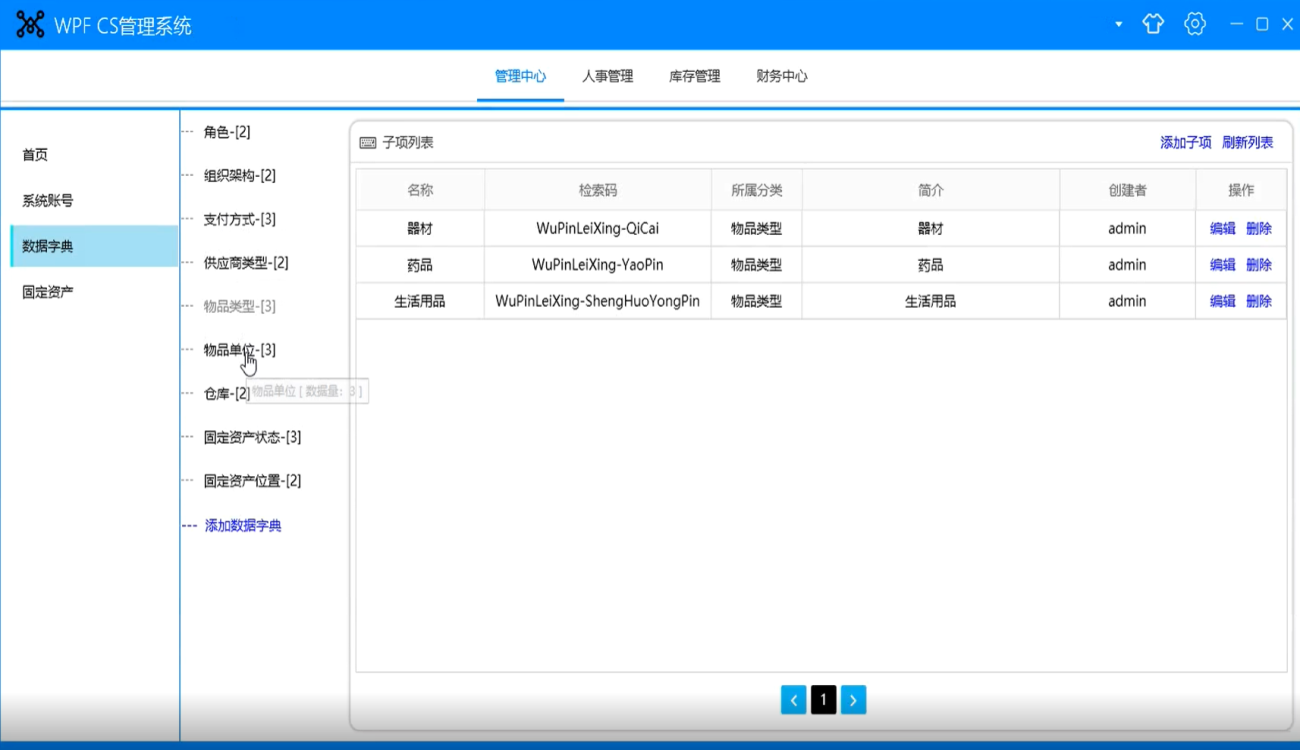The image size is (1300, 750).
Task: Click the app logo icon in title bar
Action: (x=30, y=25)
